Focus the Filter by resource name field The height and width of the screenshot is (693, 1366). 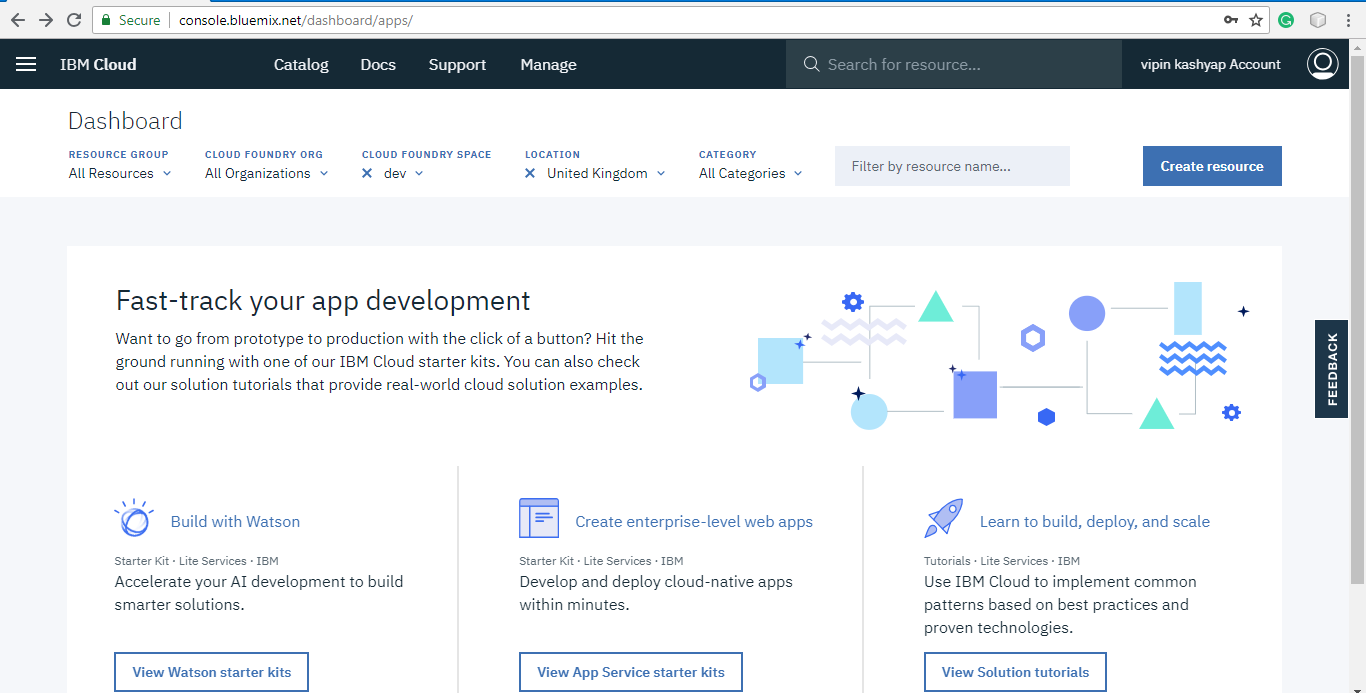click(x=952, y=166)
